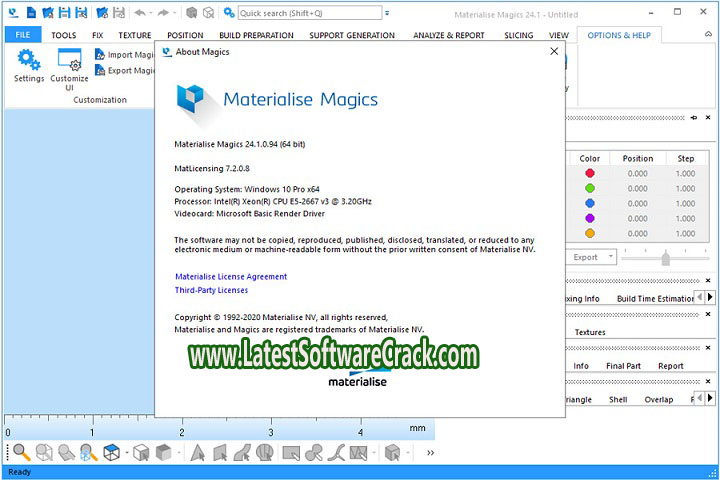Click right arrow beside Build Time Estimation tabs

(710, 297)
